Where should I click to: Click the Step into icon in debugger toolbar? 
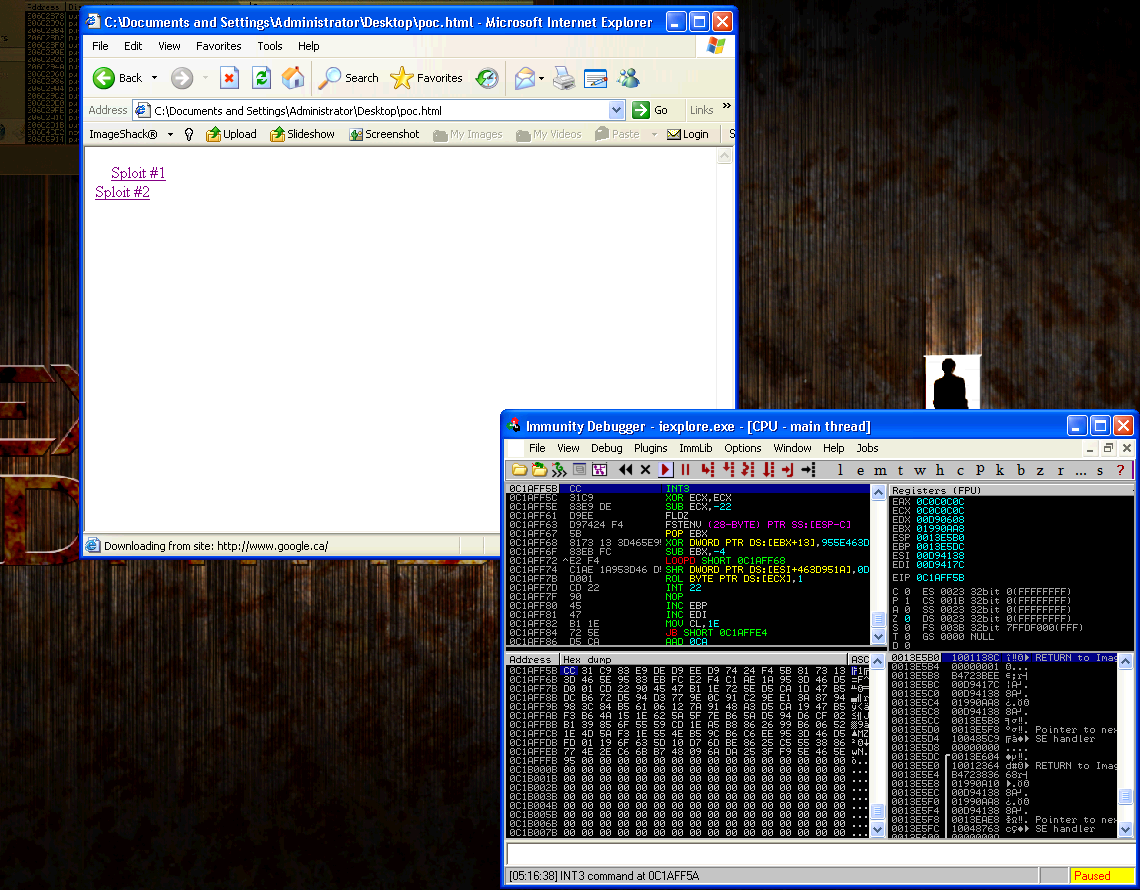[707, 470]
